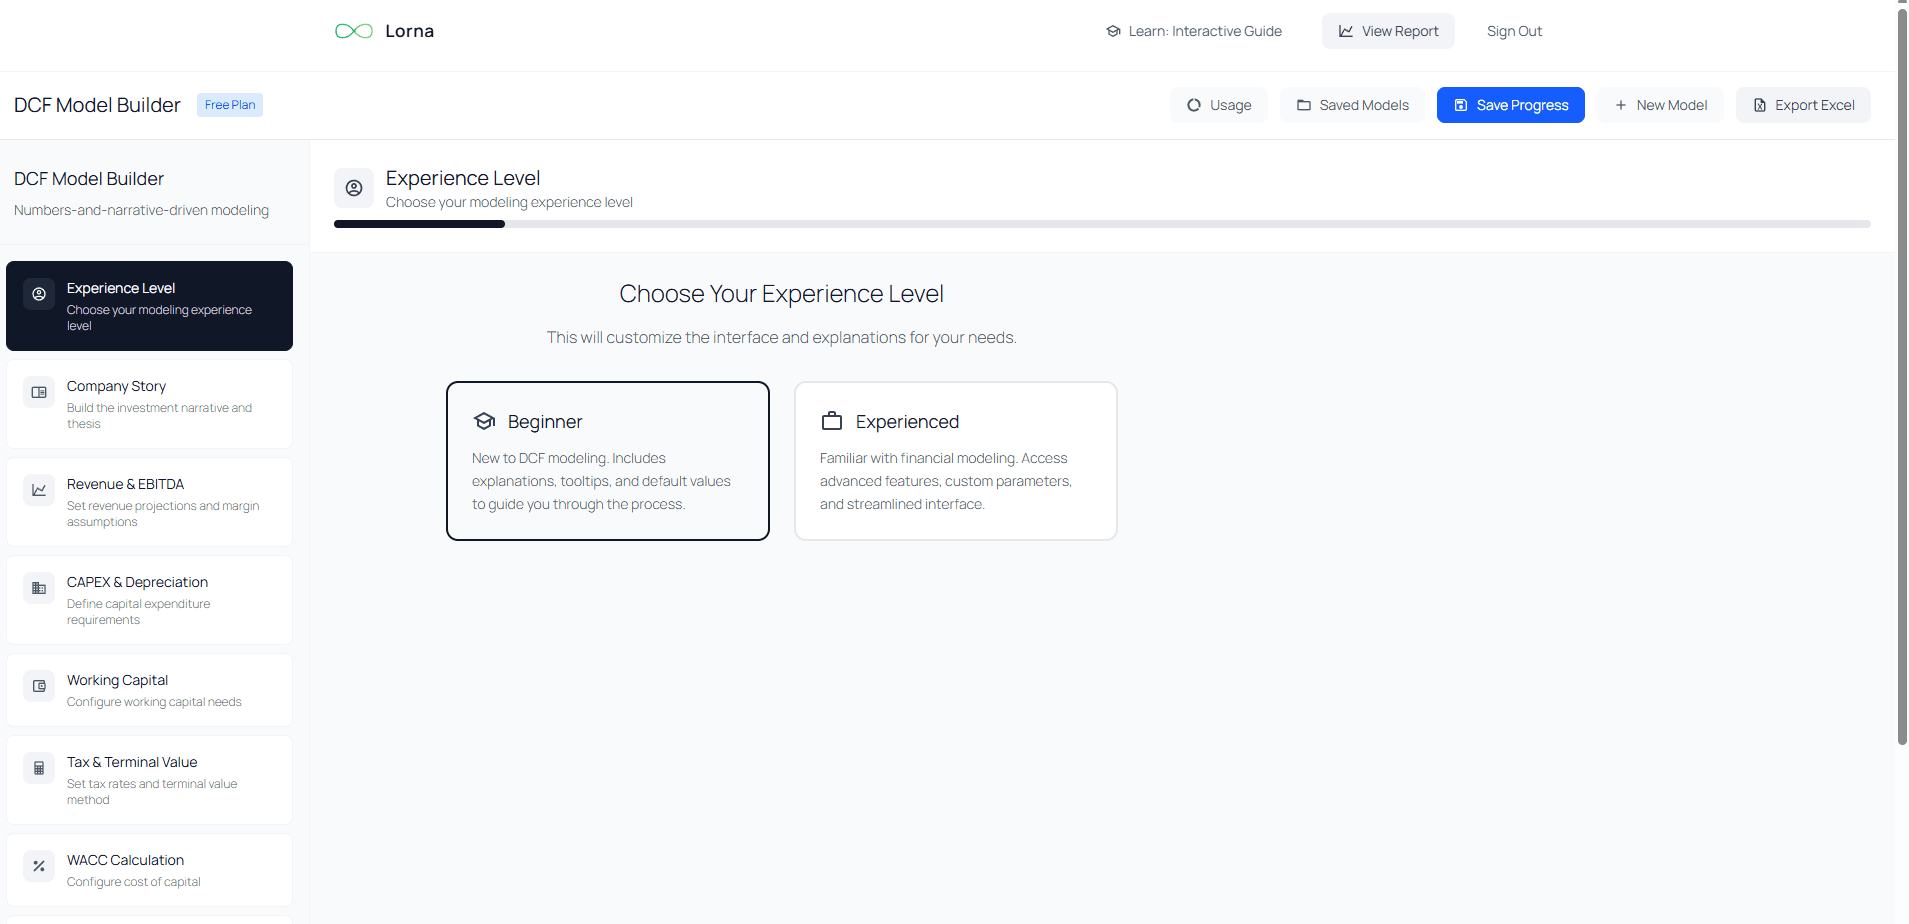Click the file icon in Export Excel
The height and width of the screenshot is (924, 1909).
tap(1760, 105)
